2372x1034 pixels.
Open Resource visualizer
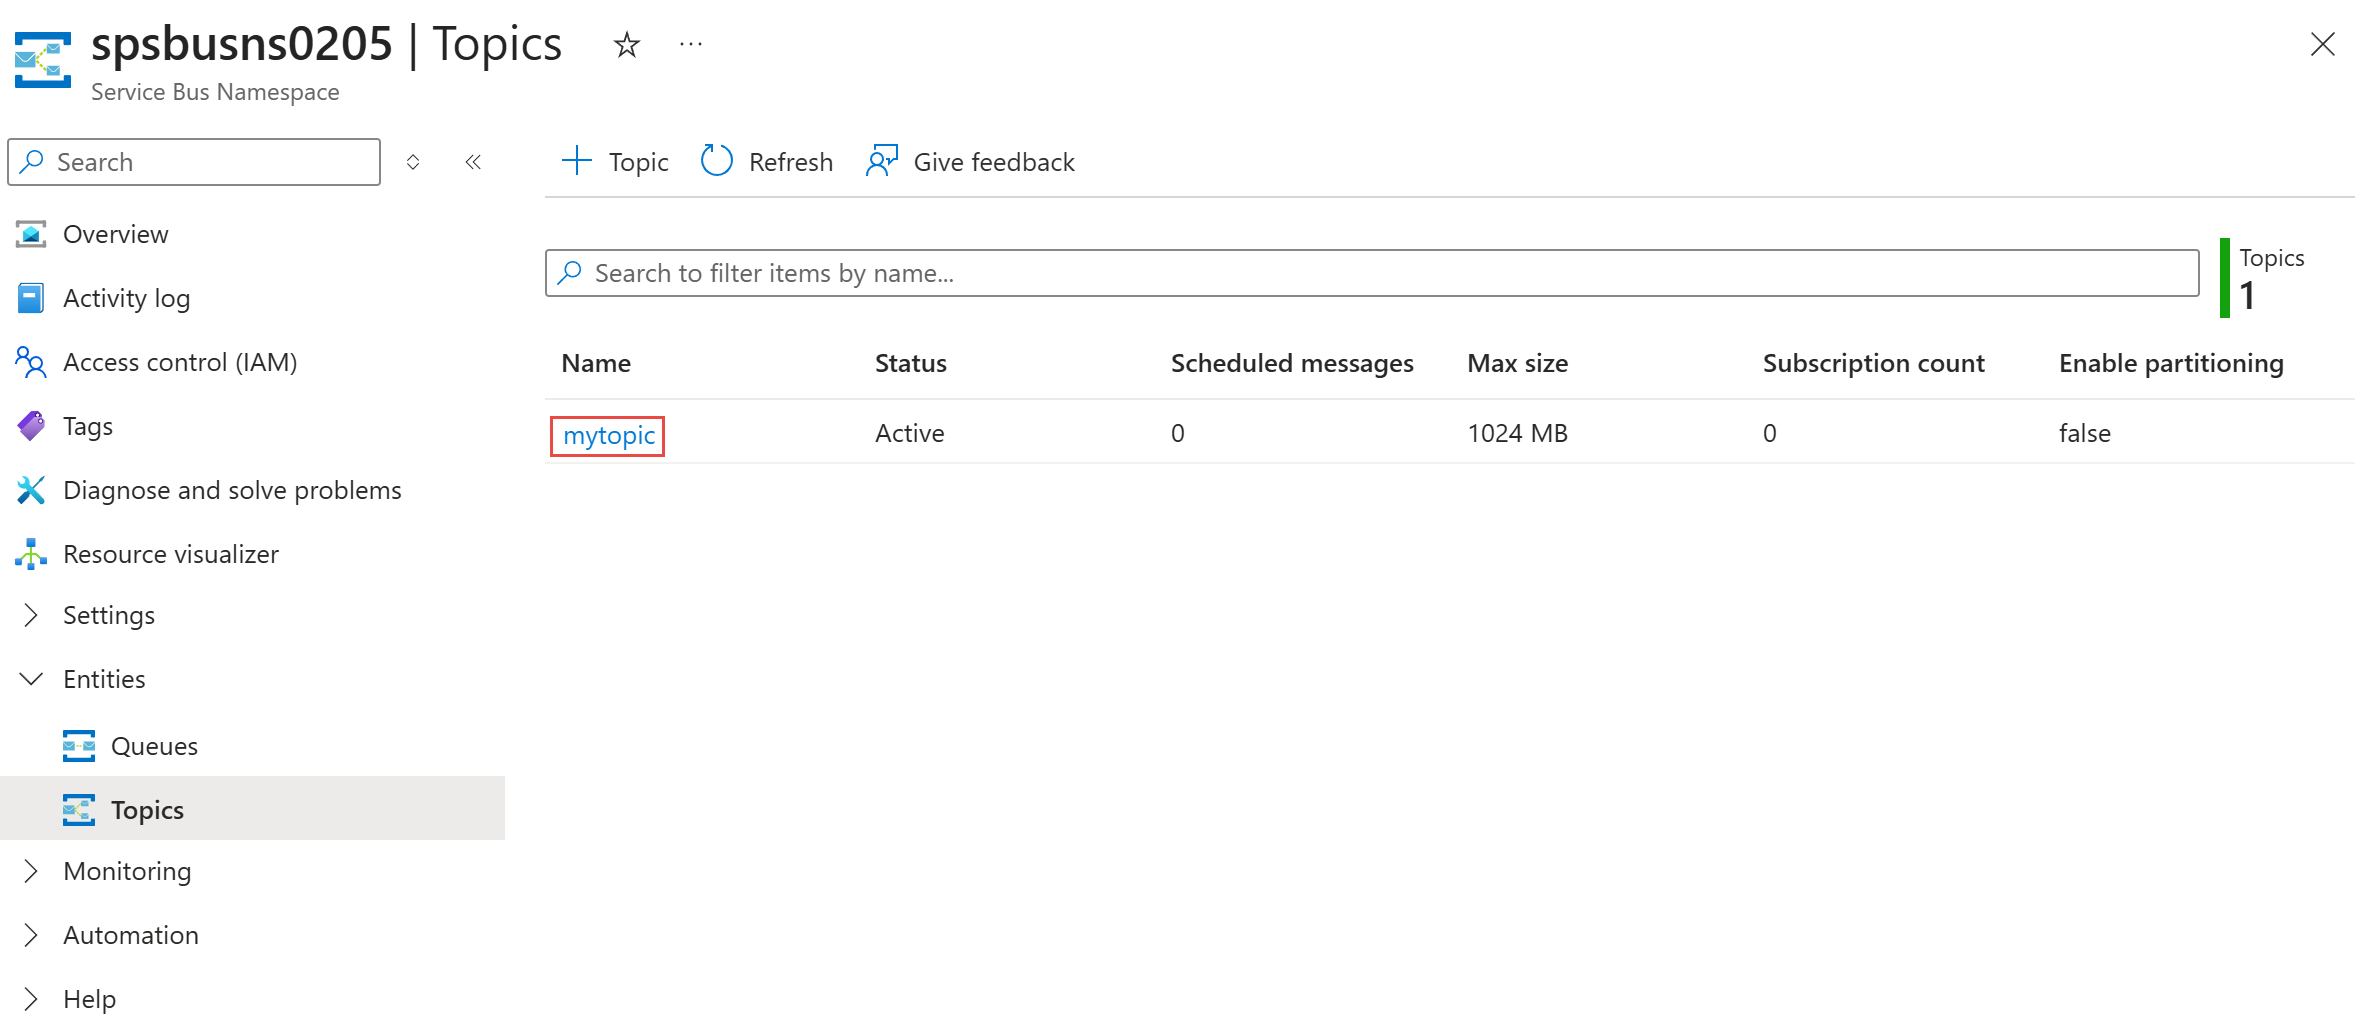(x=171, y=554)
